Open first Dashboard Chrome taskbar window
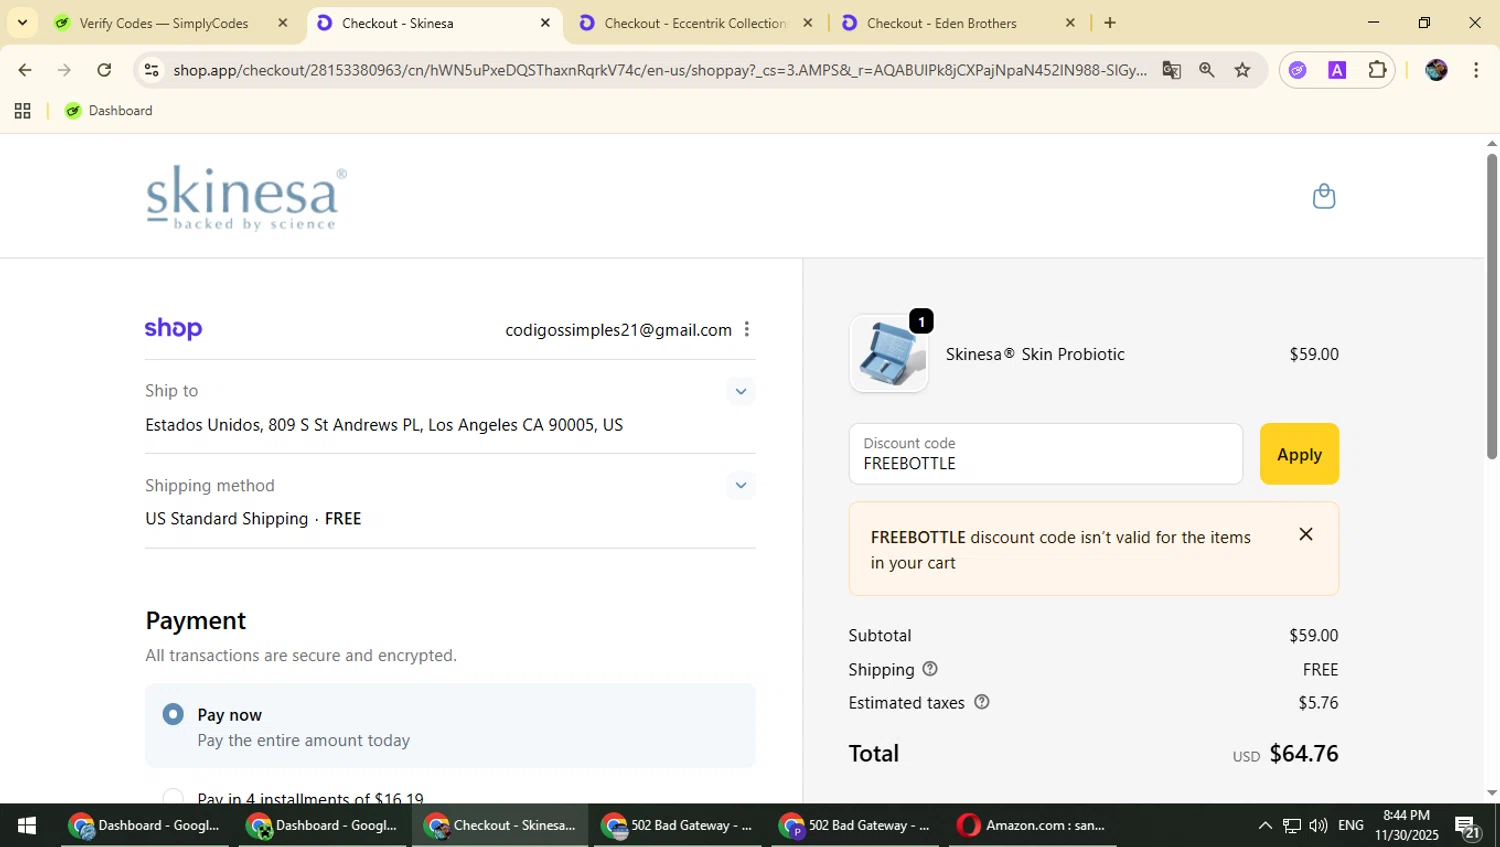 point(145,825)
